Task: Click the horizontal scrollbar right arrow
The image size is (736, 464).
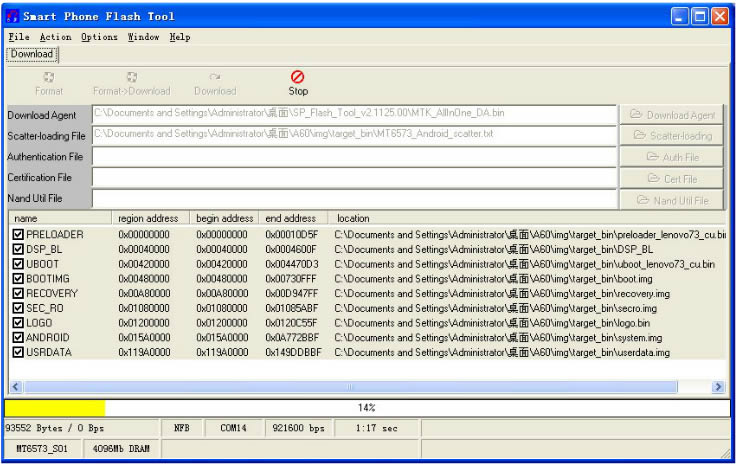Action: pyautogui.click(x=718, y=387)
